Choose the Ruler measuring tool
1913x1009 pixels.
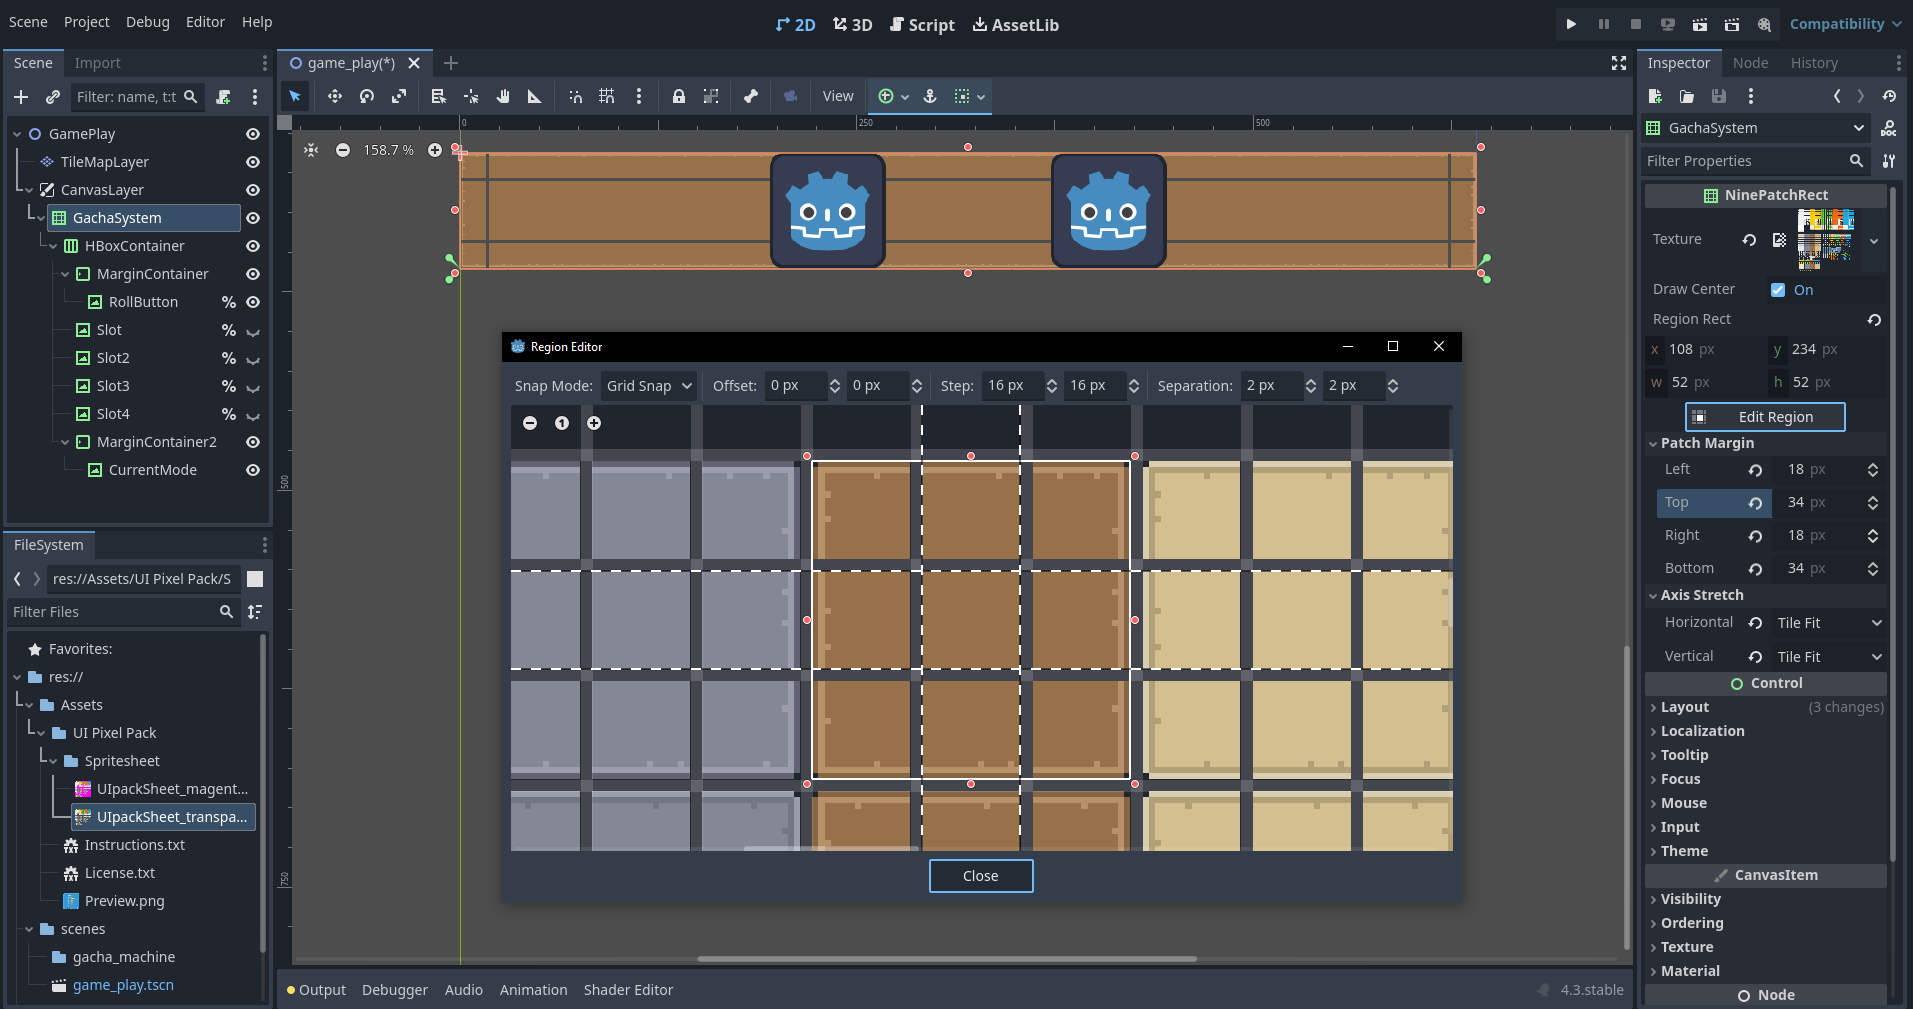pyautogui.click(x=535, y=97)
